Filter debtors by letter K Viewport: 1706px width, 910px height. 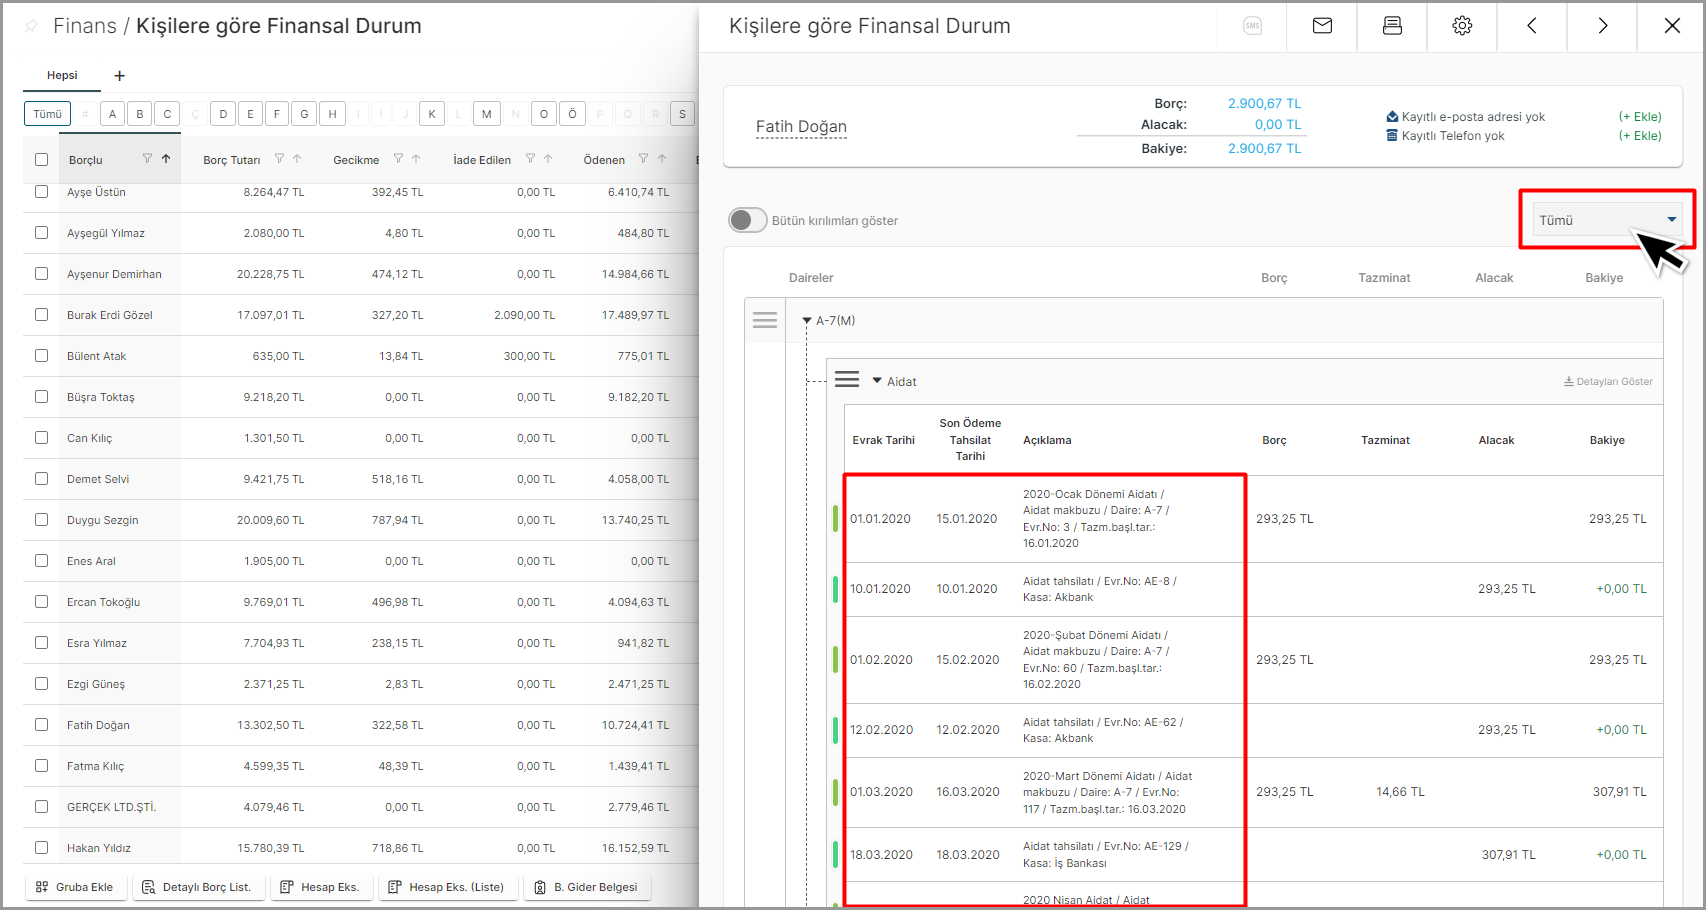coord(432,114)
